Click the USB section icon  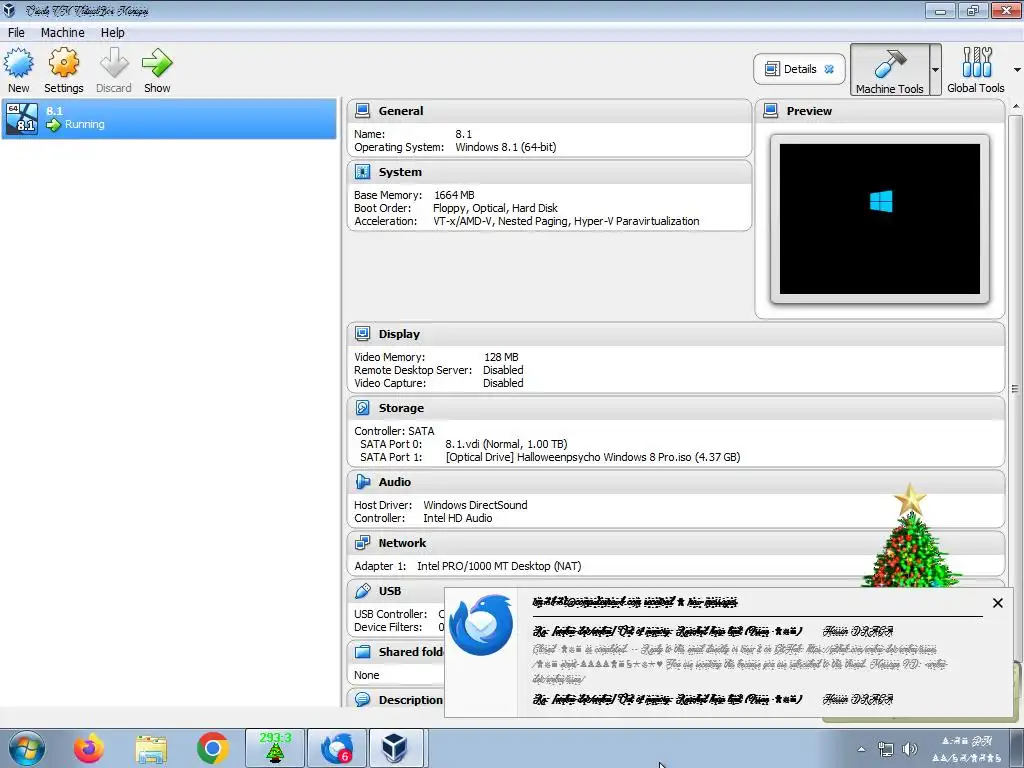[x=362, y=590]
